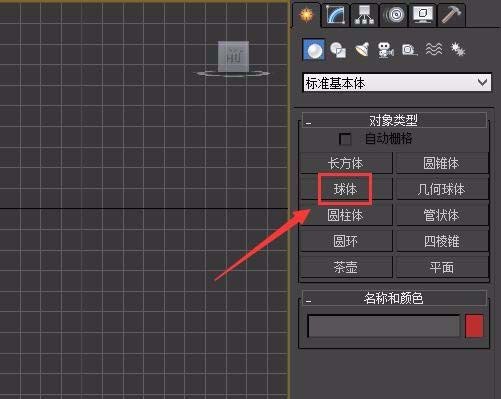Click the 平面 button

(441, 267)
